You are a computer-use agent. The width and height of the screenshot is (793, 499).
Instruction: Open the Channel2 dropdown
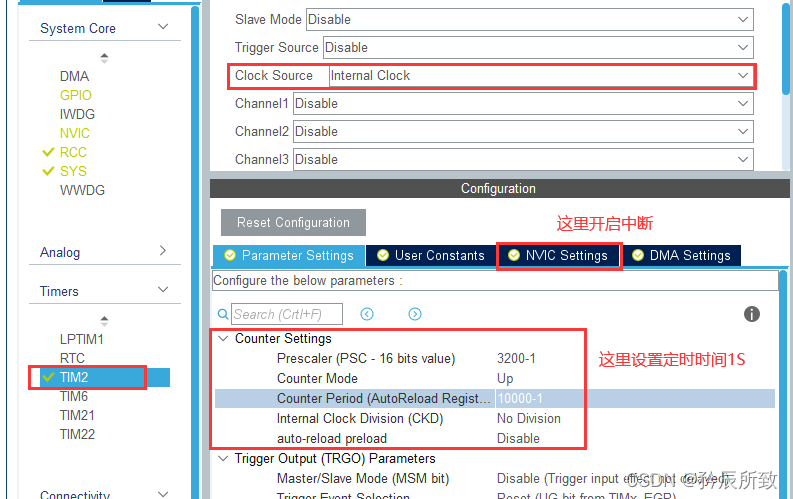523,131
